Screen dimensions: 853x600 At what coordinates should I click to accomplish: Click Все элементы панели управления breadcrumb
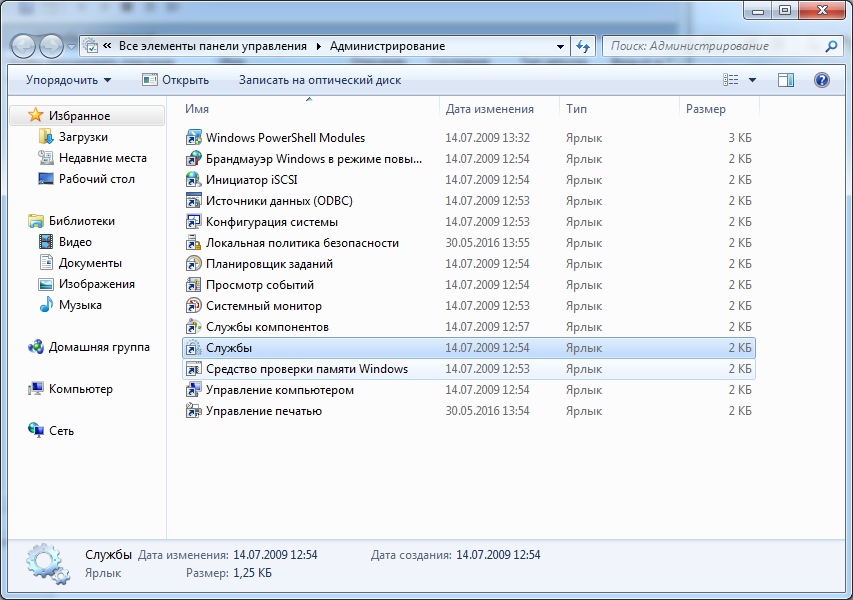click(x=214, y=46)
